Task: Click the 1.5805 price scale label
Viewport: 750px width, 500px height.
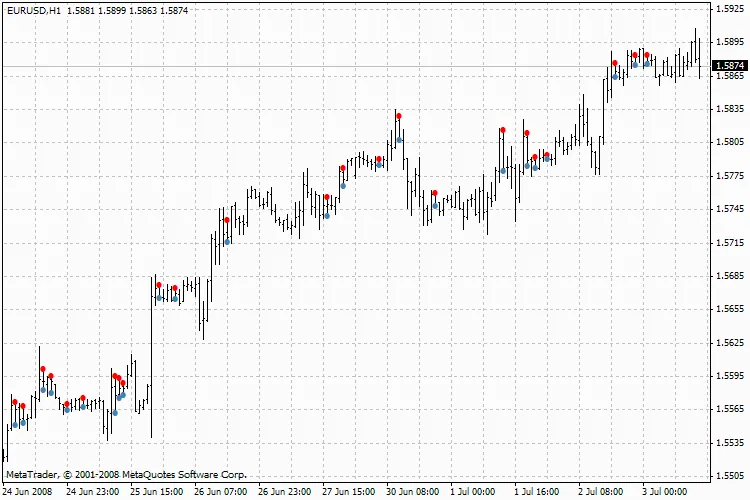Action: pyautogui.click(x=729, y=143)
